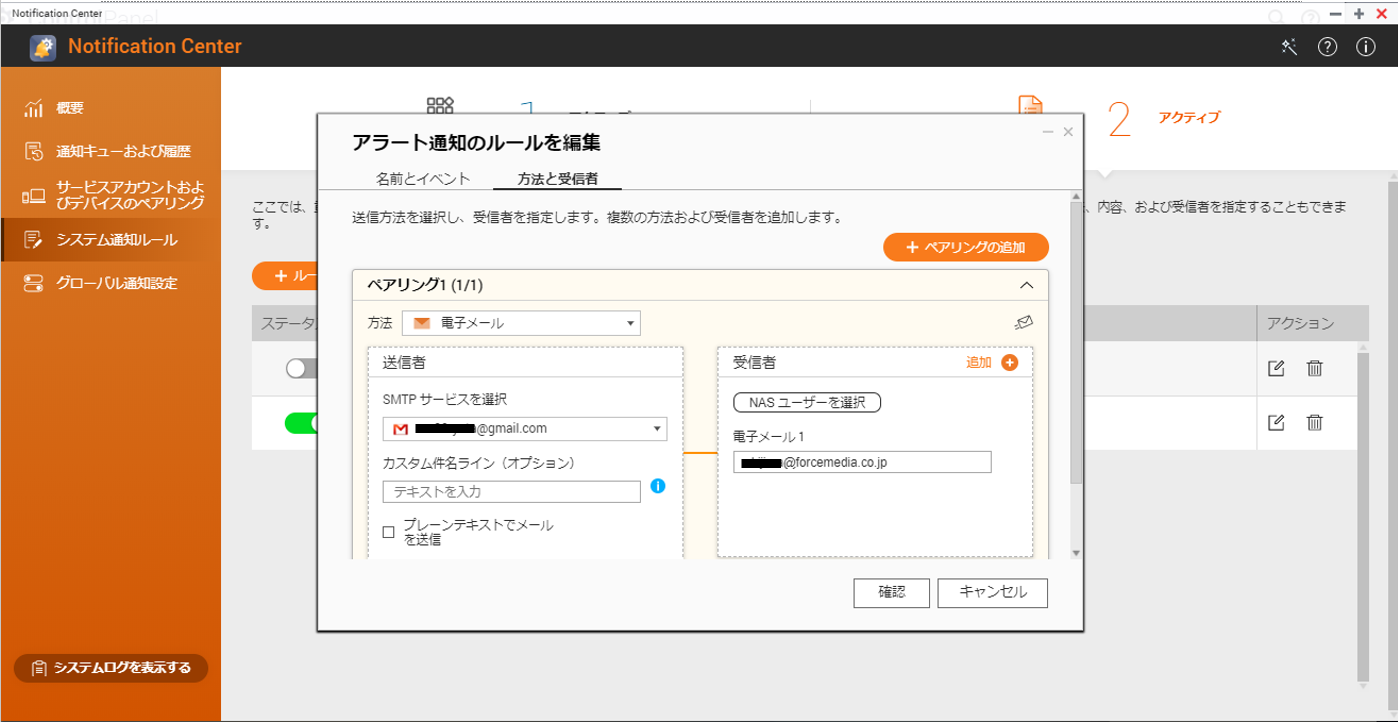Collapse the ペアリング1 section chevron
Screen dimensions: 1398x722
click(x=1026, y=285)
